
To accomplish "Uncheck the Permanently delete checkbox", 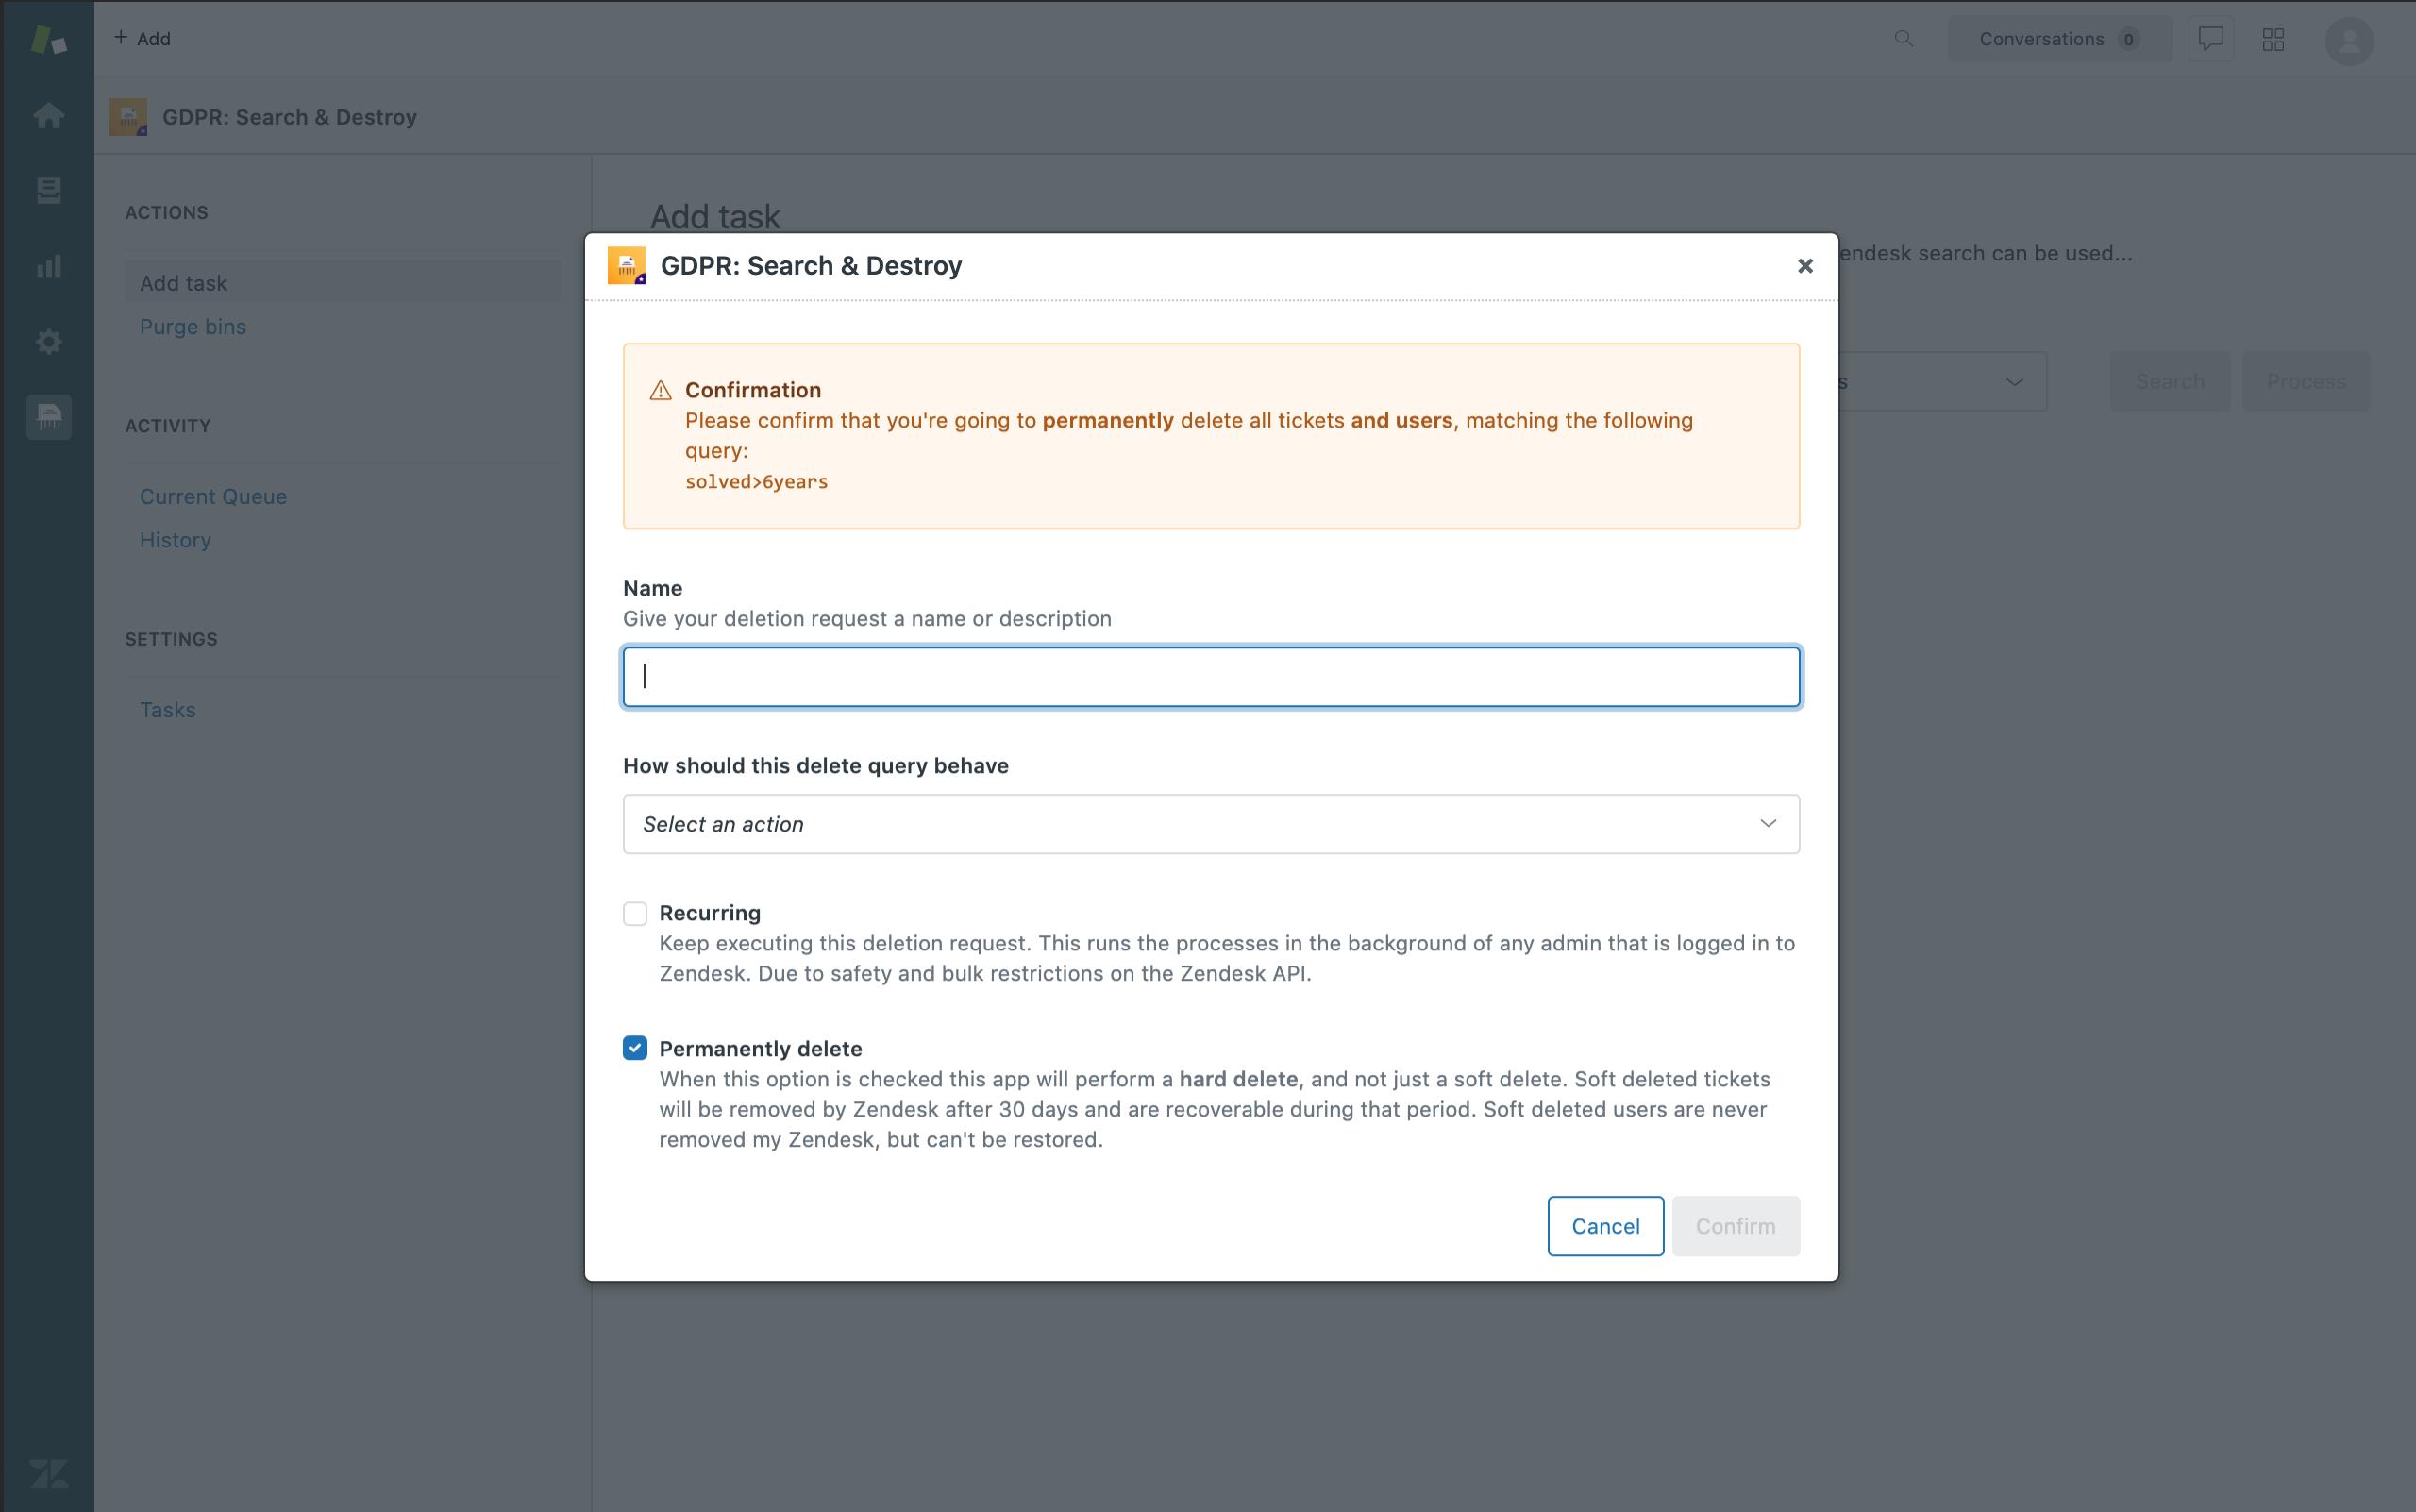I will 635,1048.
